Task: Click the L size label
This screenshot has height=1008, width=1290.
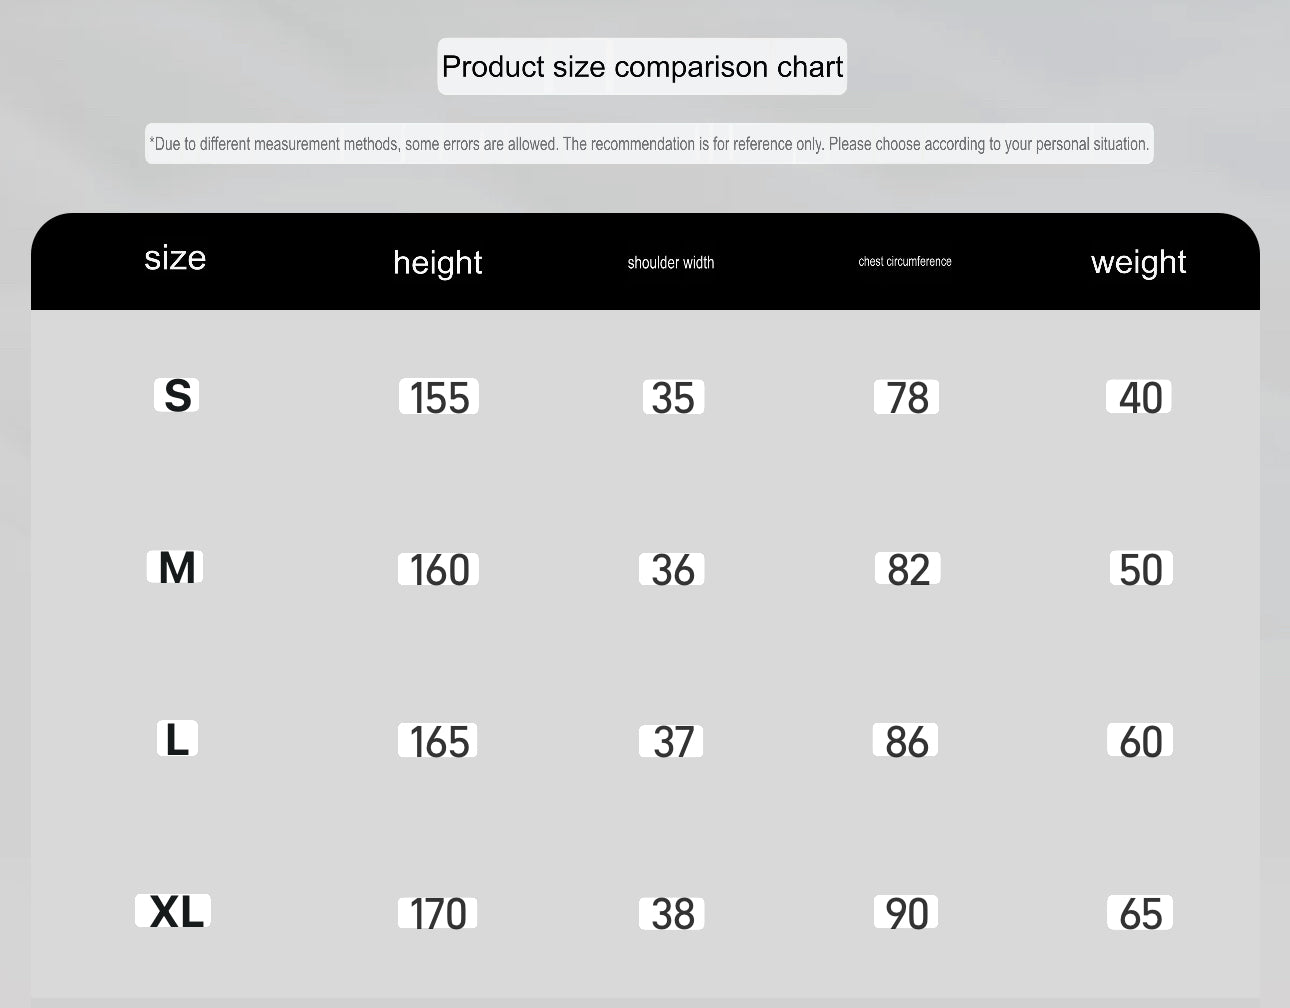Action: pos(177,740)
